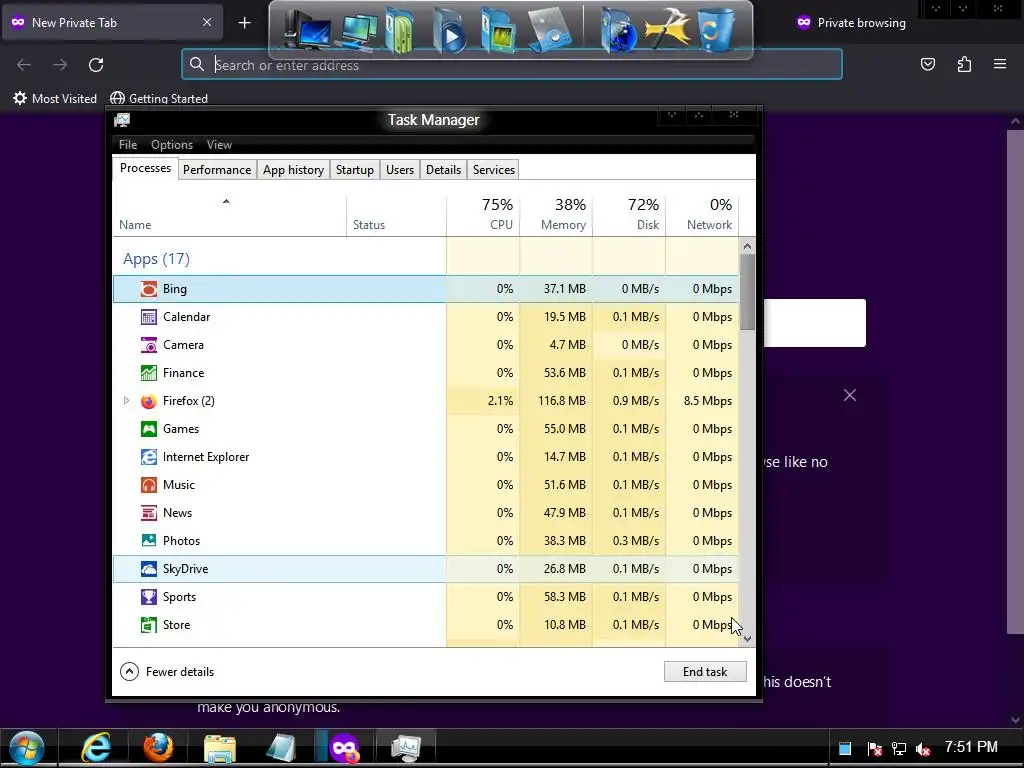
Task: Expand the Firefox (2) process group
Action: [x=127, y=401]
